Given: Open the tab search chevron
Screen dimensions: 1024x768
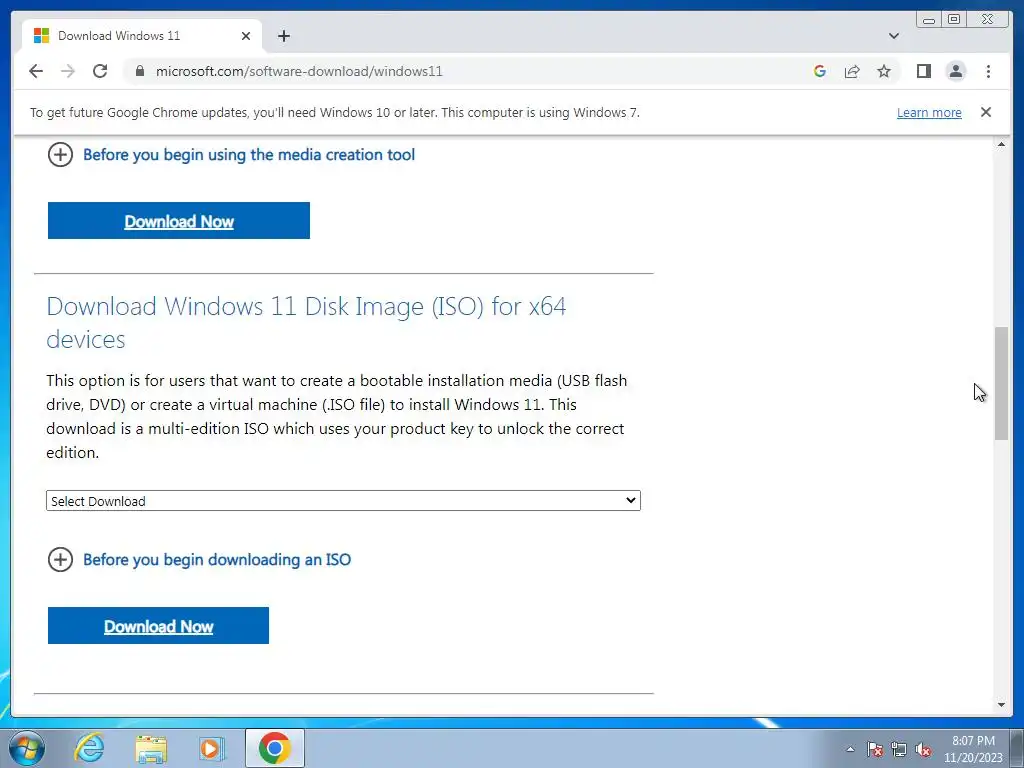Looking at the screenshot, I should coord(893,36).
